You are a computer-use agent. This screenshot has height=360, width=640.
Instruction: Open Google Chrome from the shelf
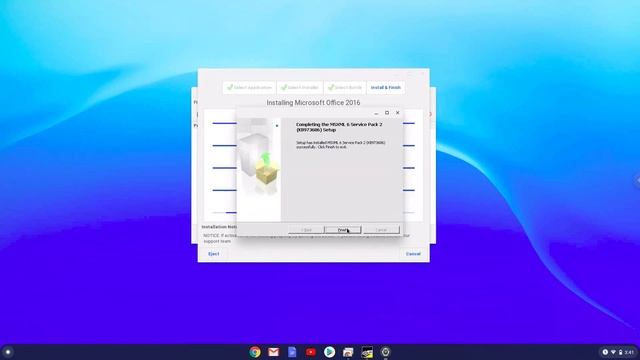255,352
